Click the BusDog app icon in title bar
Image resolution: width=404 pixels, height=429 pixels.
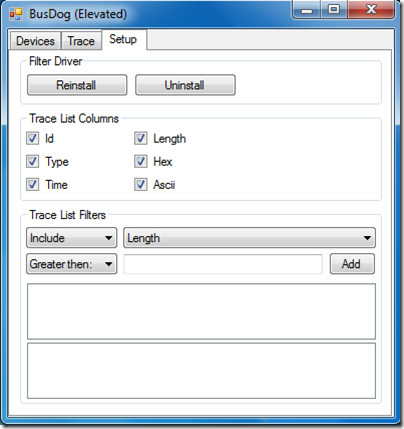pos(16,14)
